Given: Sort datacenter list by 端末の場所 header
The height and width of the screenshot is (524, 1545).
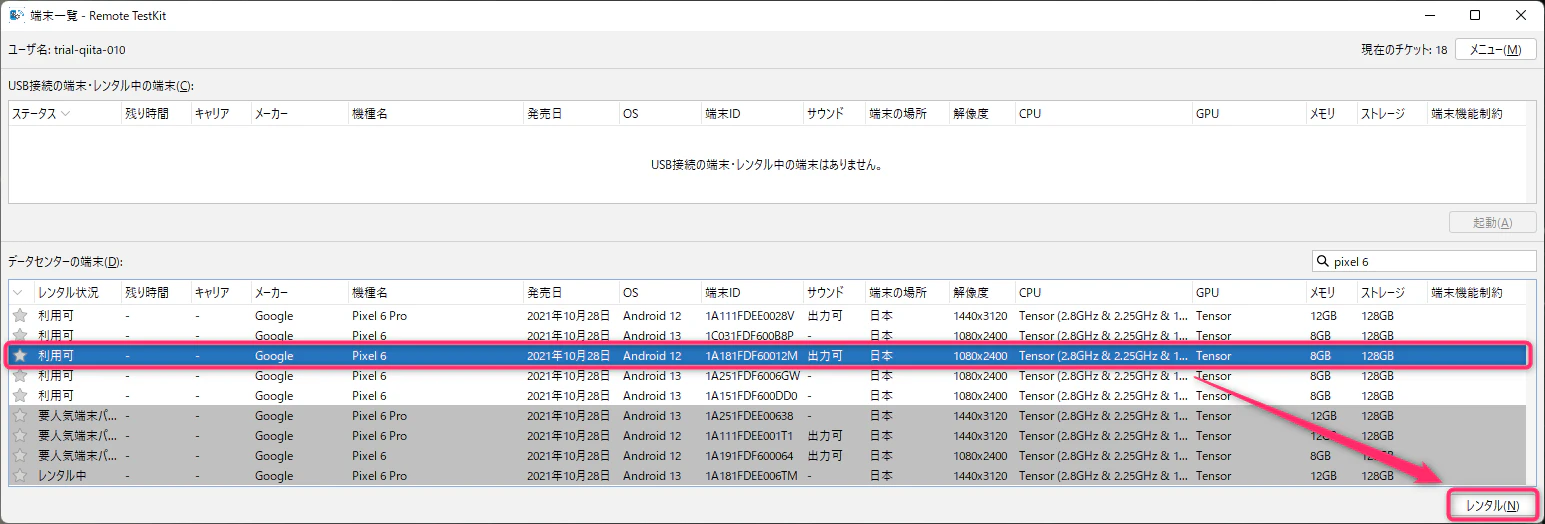Looking at the screenshot, I should [x=906, y=293].
